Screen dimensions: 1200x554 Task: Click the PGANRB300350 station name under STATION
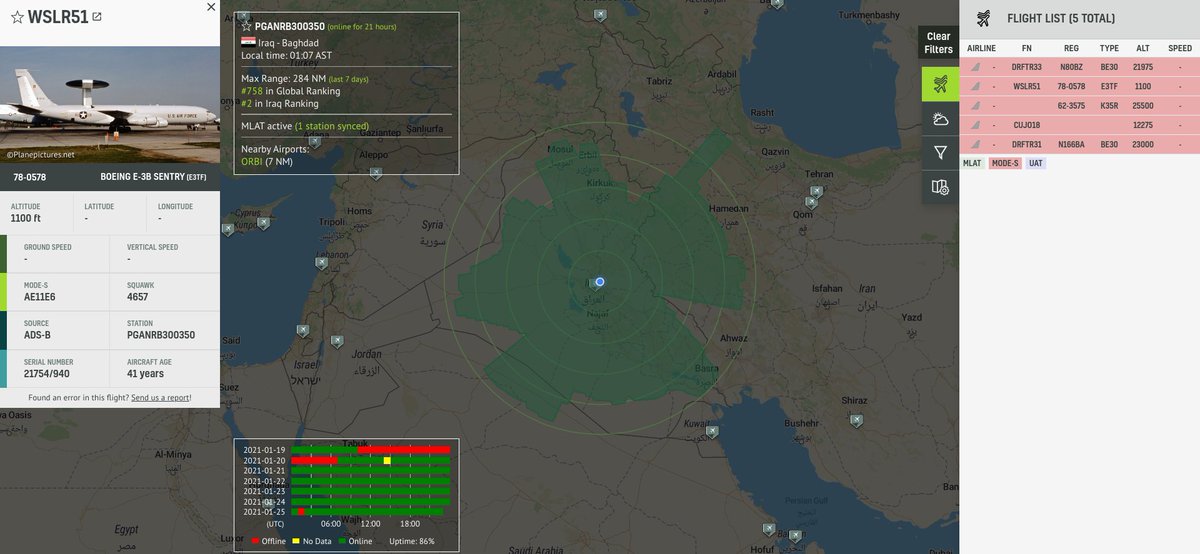pyautogui.click(x=161, y=335)
